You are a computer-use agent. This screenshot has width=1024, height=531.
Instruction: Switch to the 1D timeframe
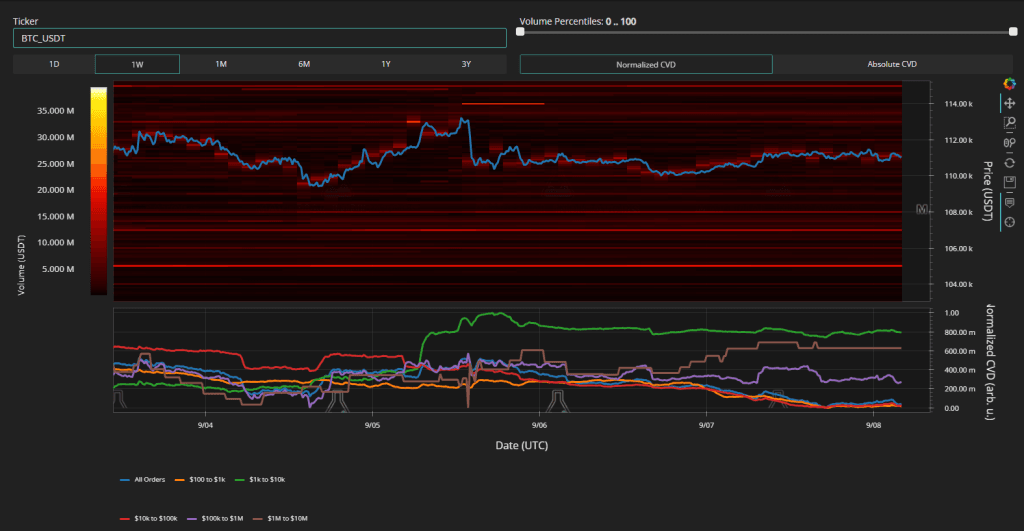coord(54,64)
